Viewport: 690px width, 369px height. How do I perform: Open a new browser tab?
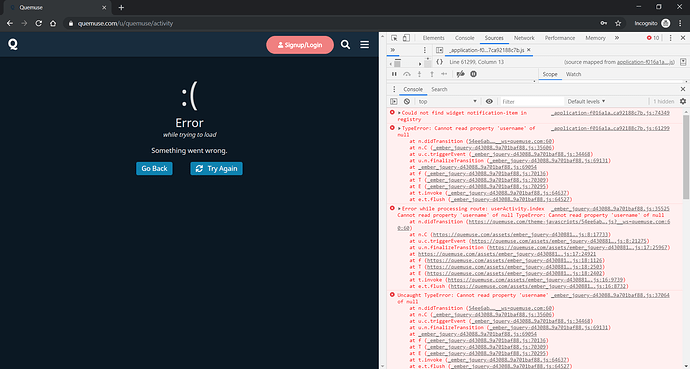click(121, 7)
